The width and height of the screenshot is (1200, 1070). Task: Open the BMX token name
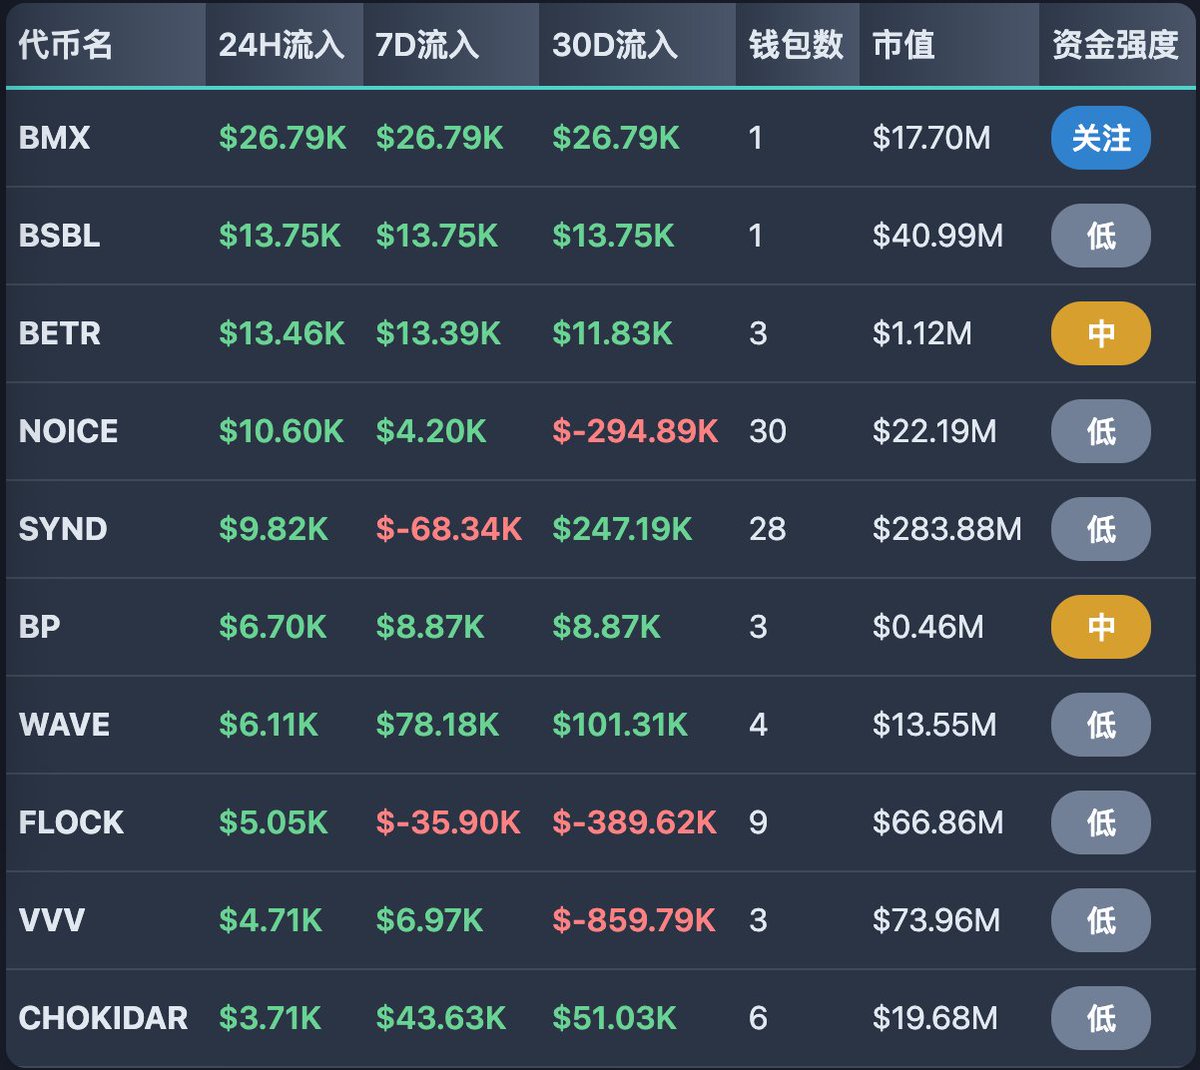(x=55, y=138)
